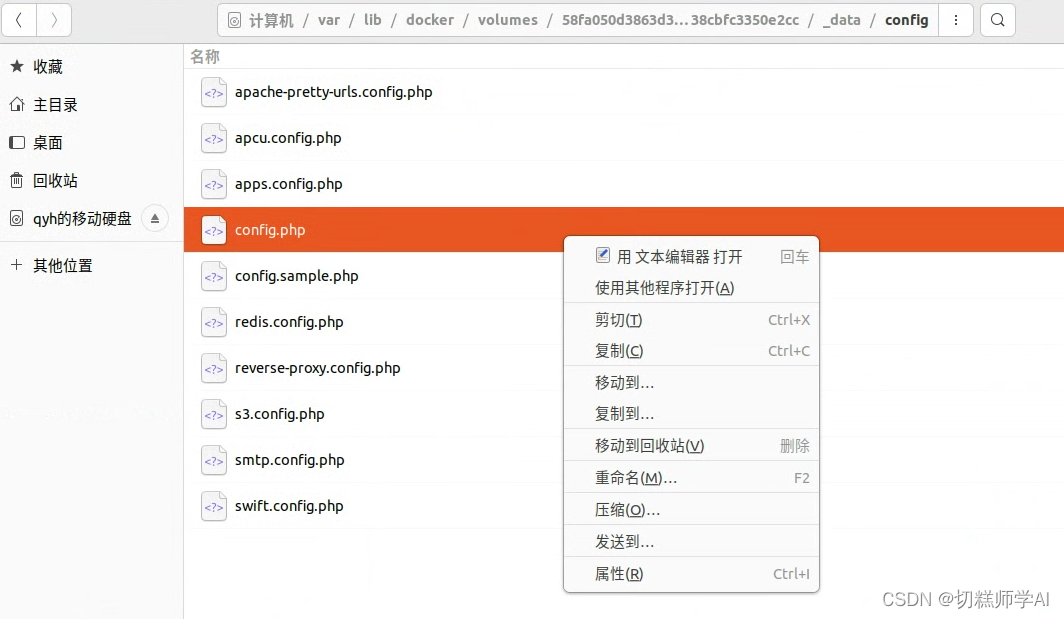Viewport: 1064px width, 619px height.
Task: Click the smtp.config.php file icon
Action: click(x=214, y=462)
